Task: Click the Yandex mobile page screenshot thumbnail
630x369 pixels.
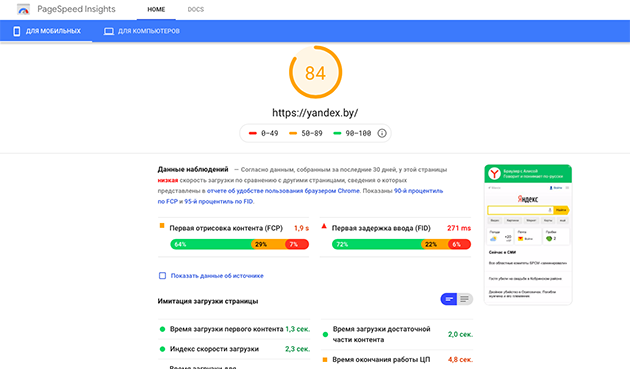Action: pos(528,234)
